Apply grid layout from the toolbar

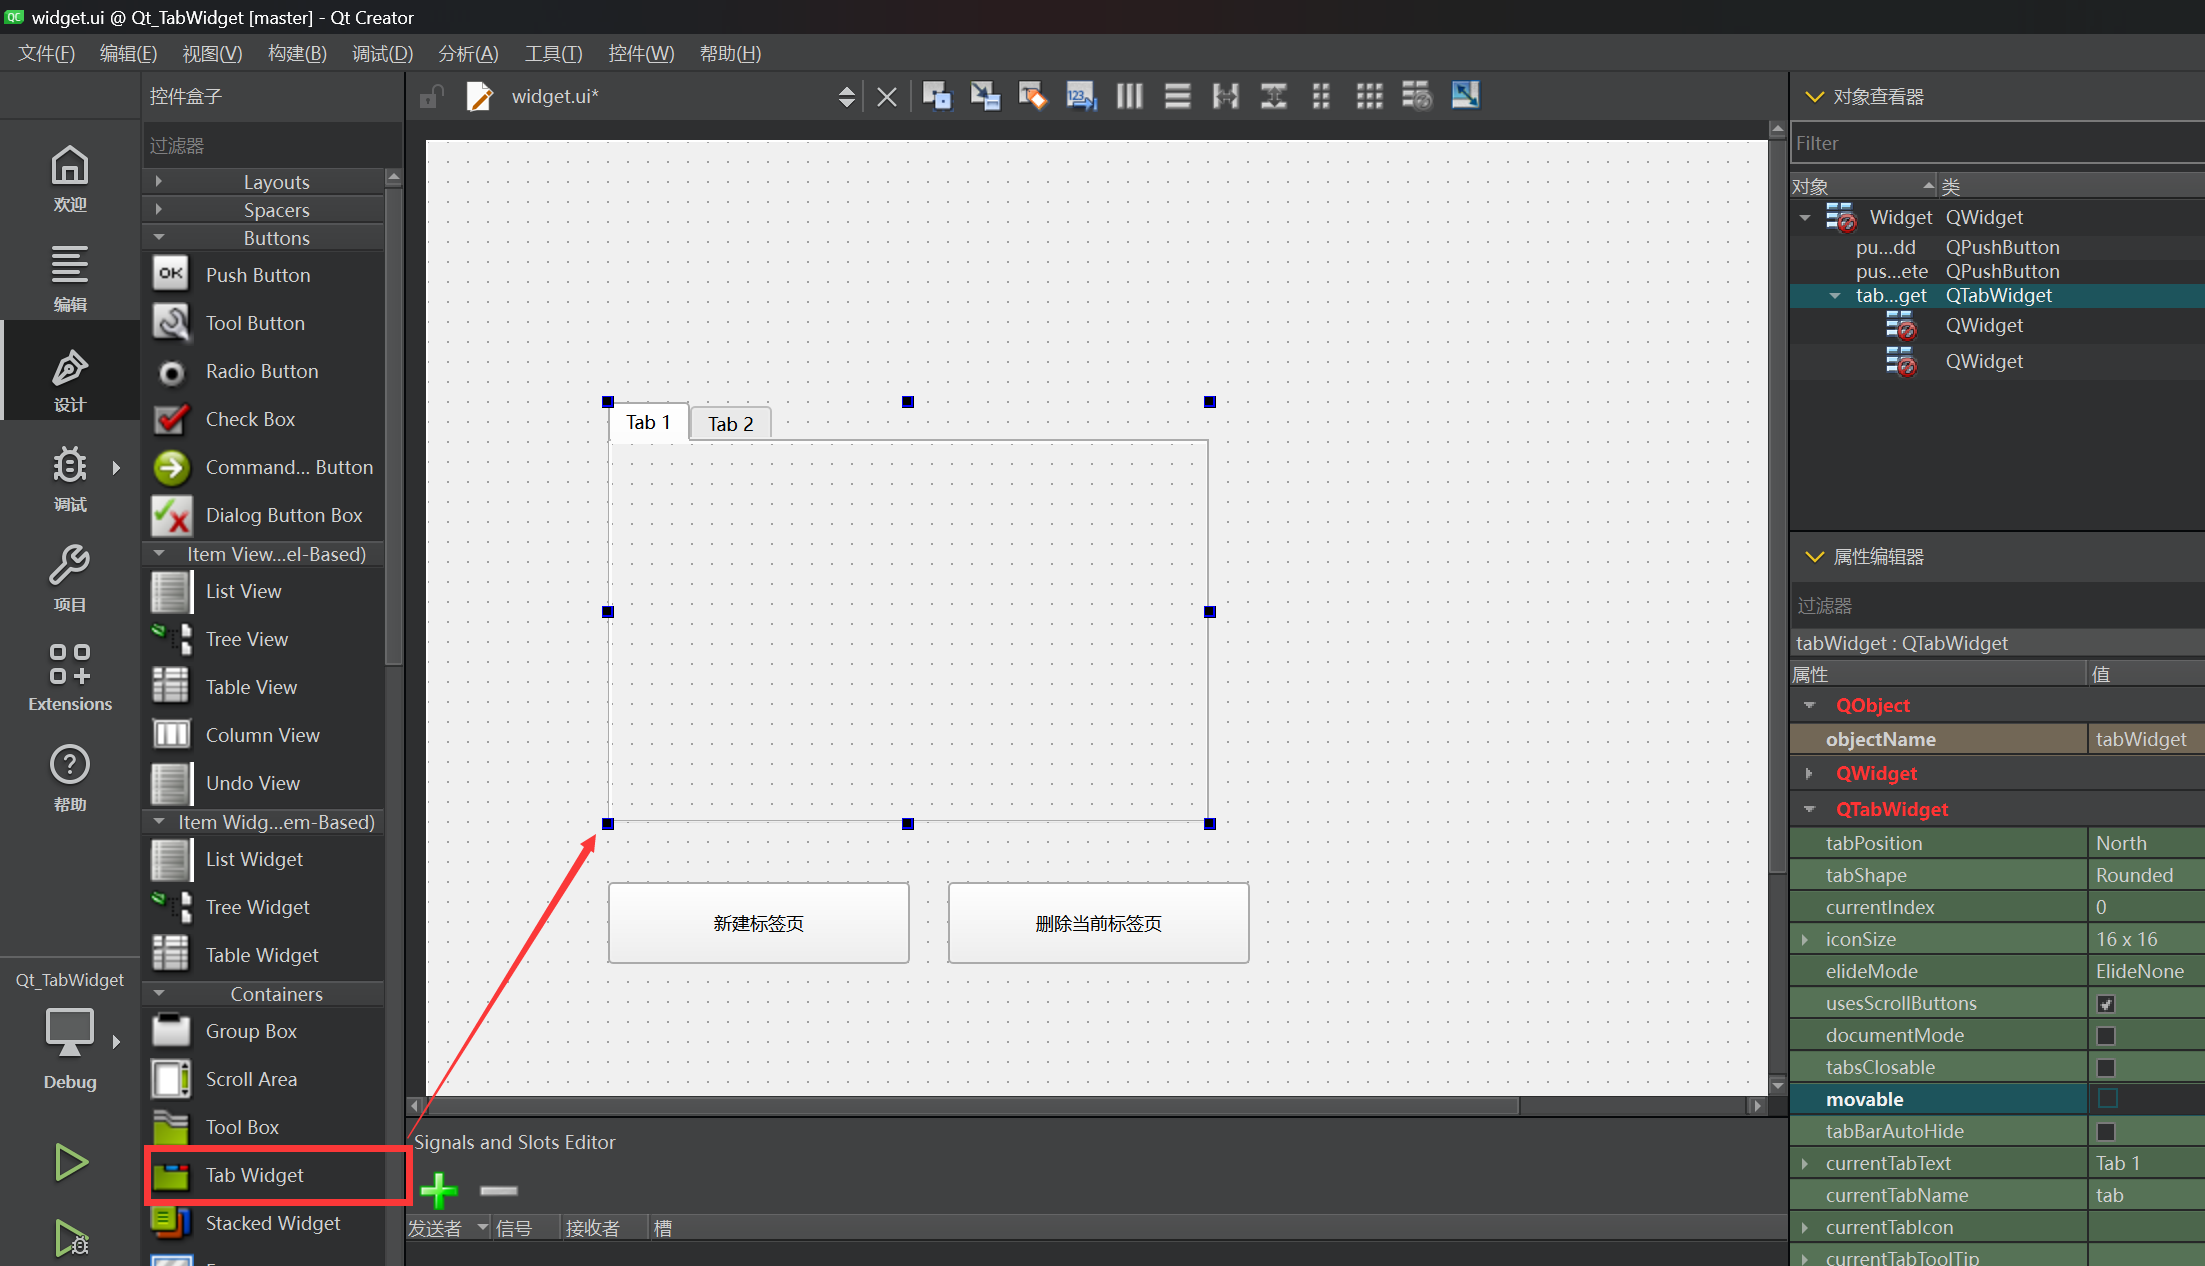[x=1369, y=96]
